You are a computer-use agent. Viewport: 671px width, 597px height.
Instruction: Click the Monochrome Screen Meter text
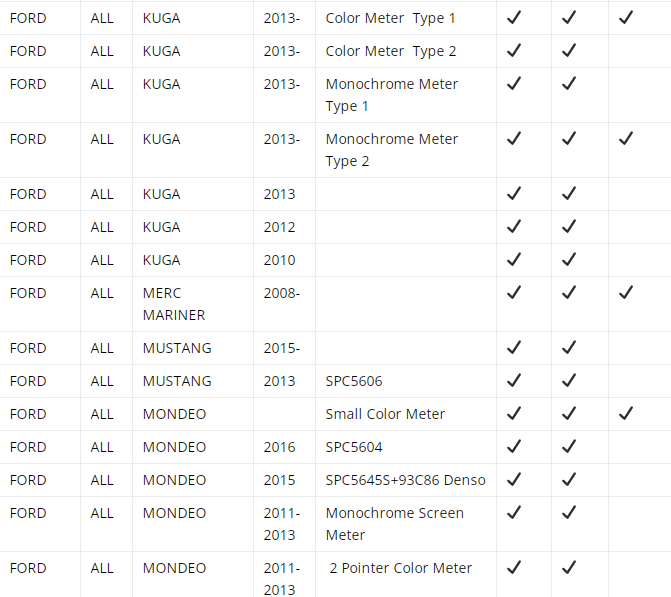pyautogui.click(x=394, y=523)
